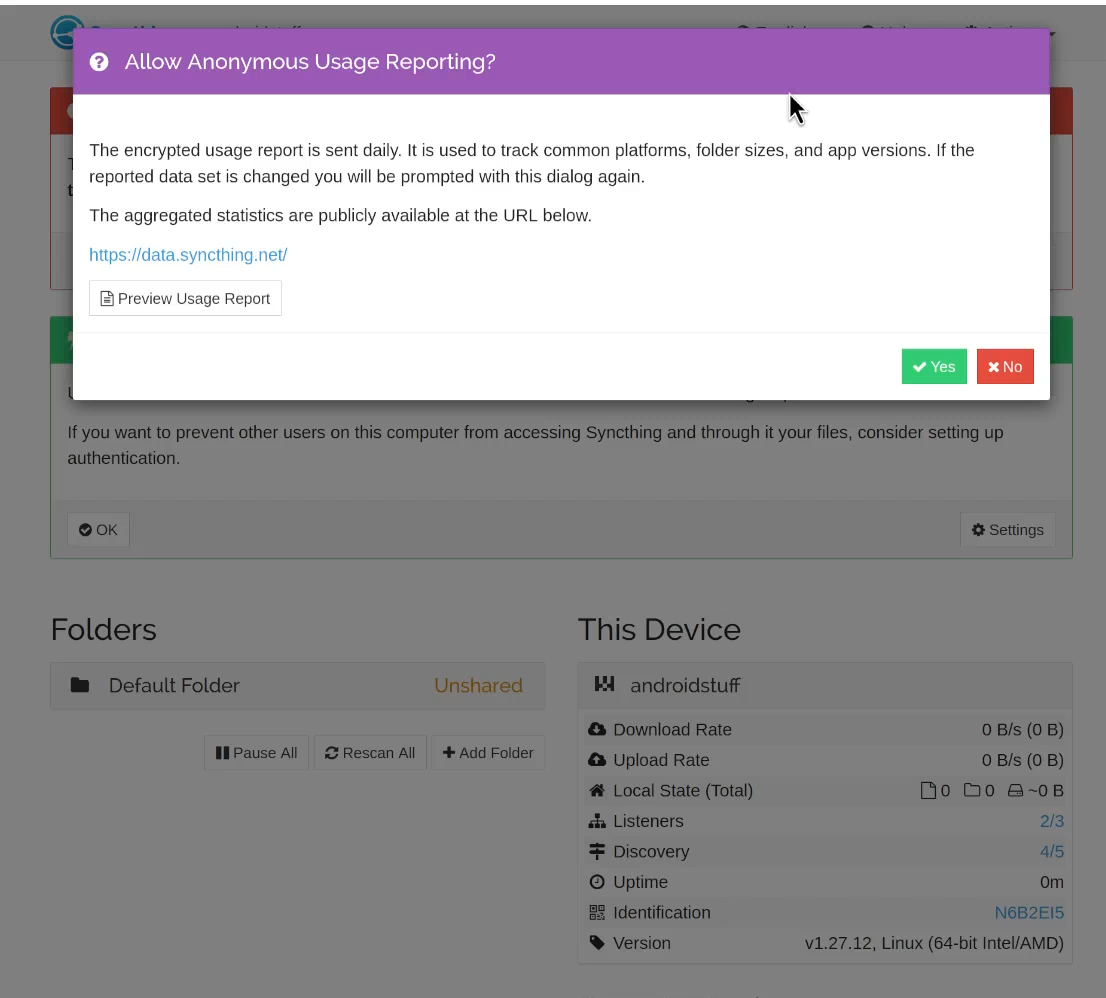Click the Local State file count icon

coord(928,791)
